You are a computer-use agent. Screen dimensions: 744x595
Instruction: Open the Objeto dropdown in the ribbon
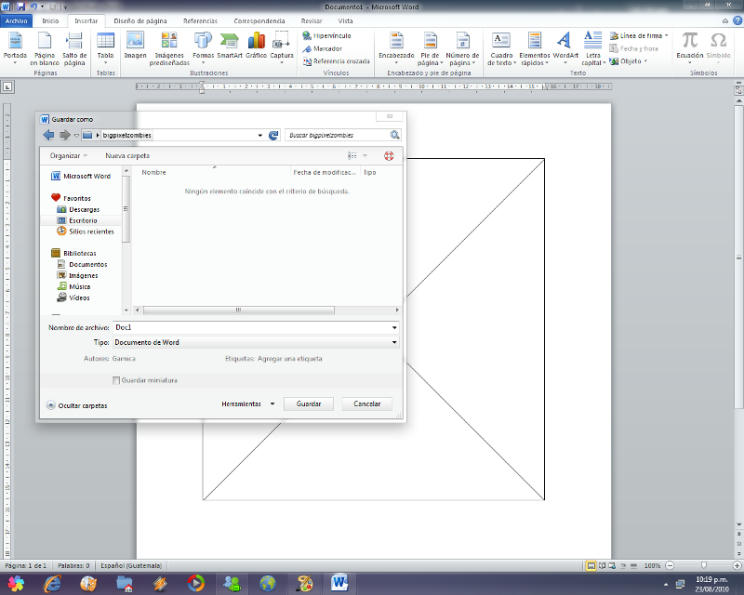tap(645, 61)
